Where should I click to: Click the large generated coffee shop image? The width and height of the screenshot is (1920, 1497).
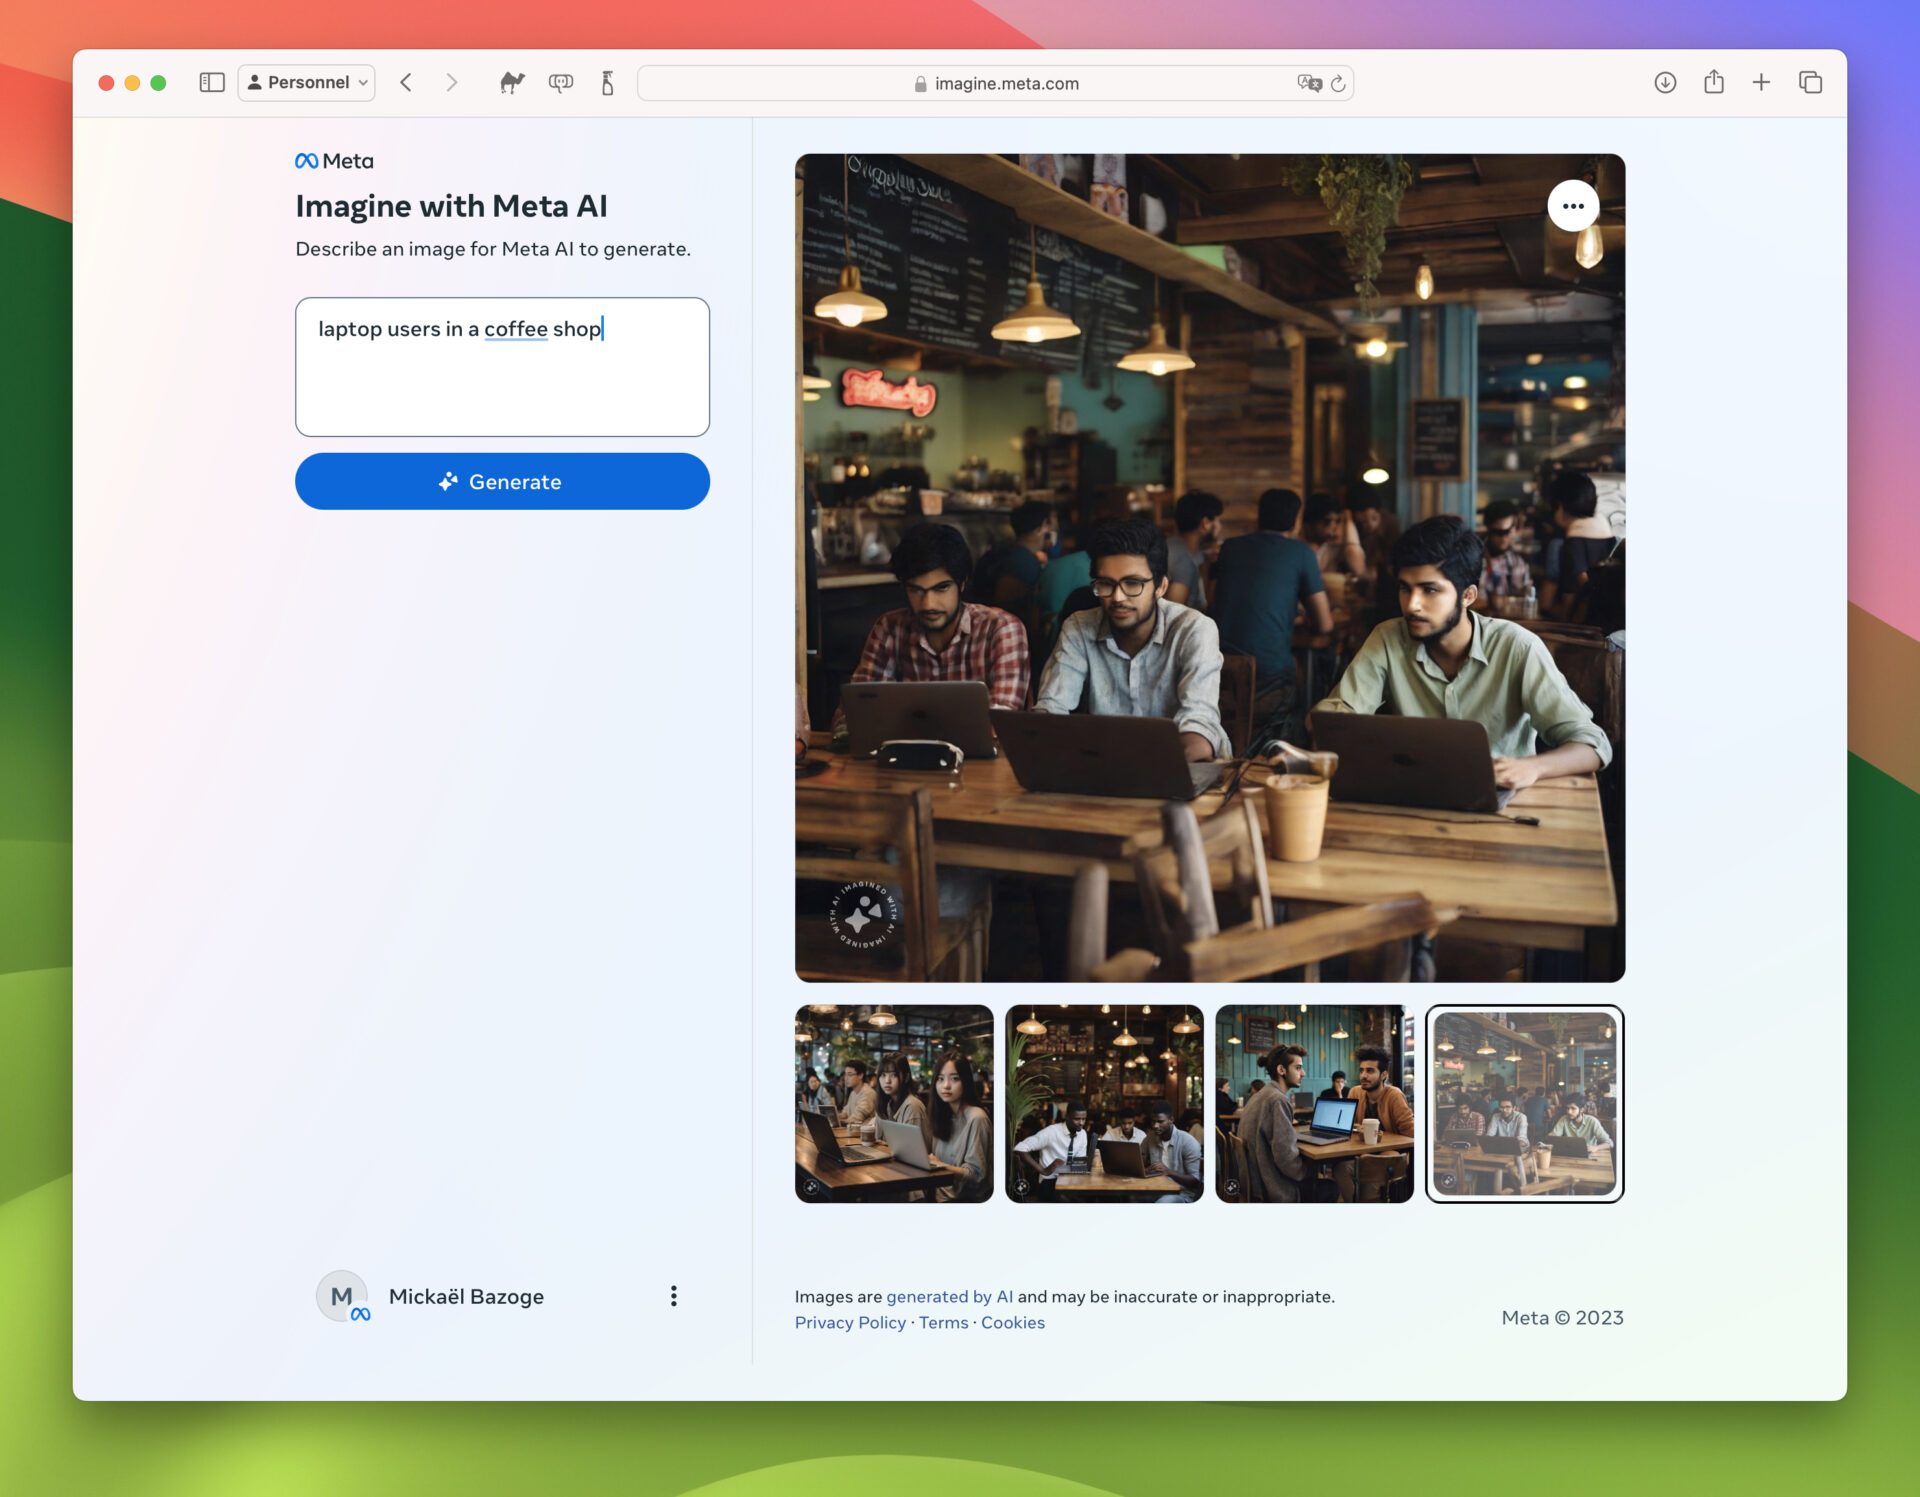click(1210, 568)
